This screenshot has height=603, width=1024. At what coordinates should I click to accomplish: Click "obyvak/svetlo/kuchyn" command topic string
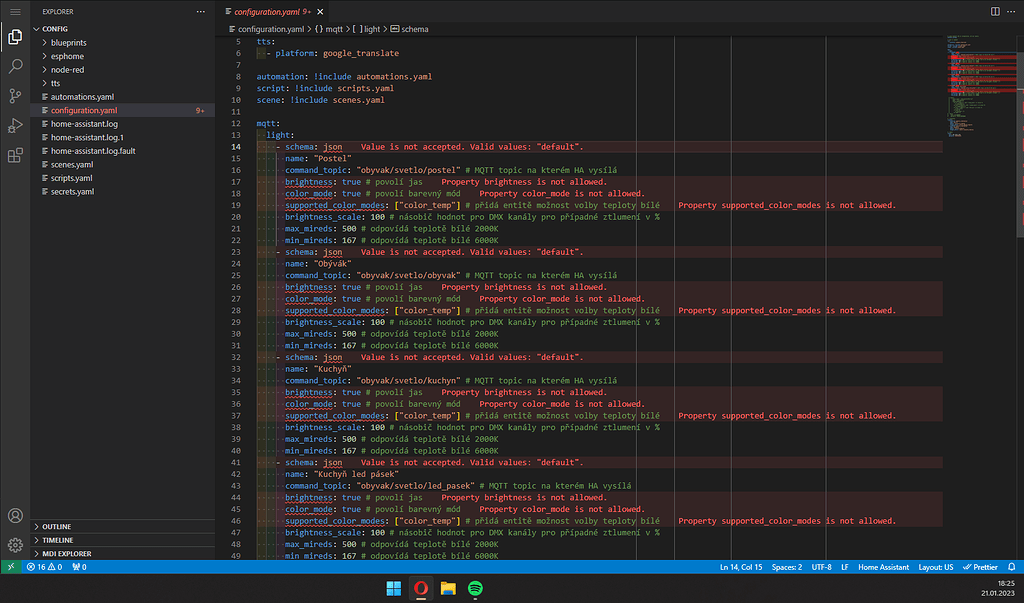click(x=408, y=380)
